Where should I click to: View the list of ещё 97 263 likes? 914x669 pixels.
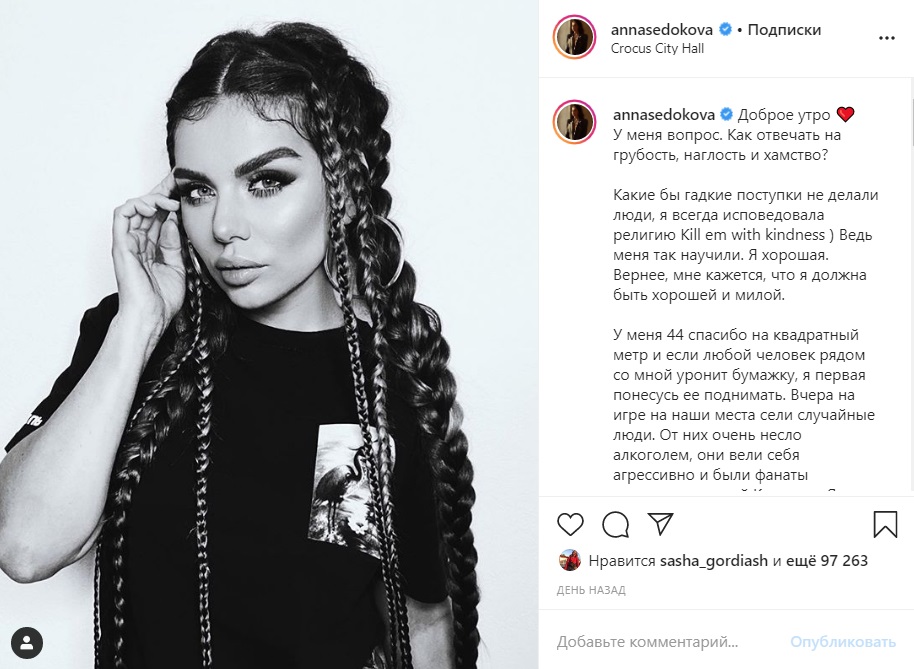(x=827, y=561)
